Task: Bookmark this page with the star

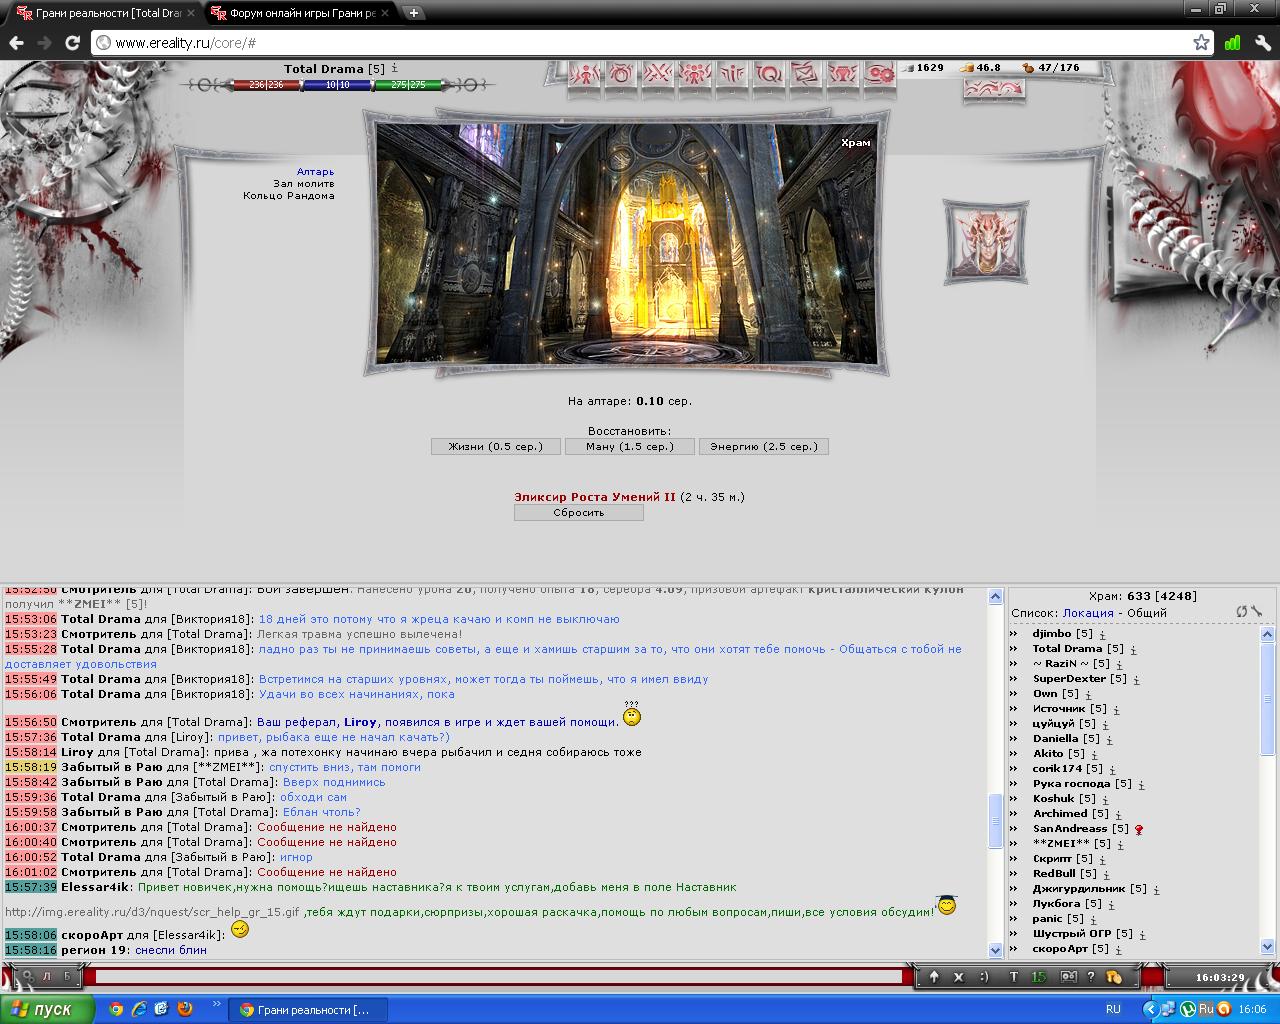Action: click(x=1201, y=43)
